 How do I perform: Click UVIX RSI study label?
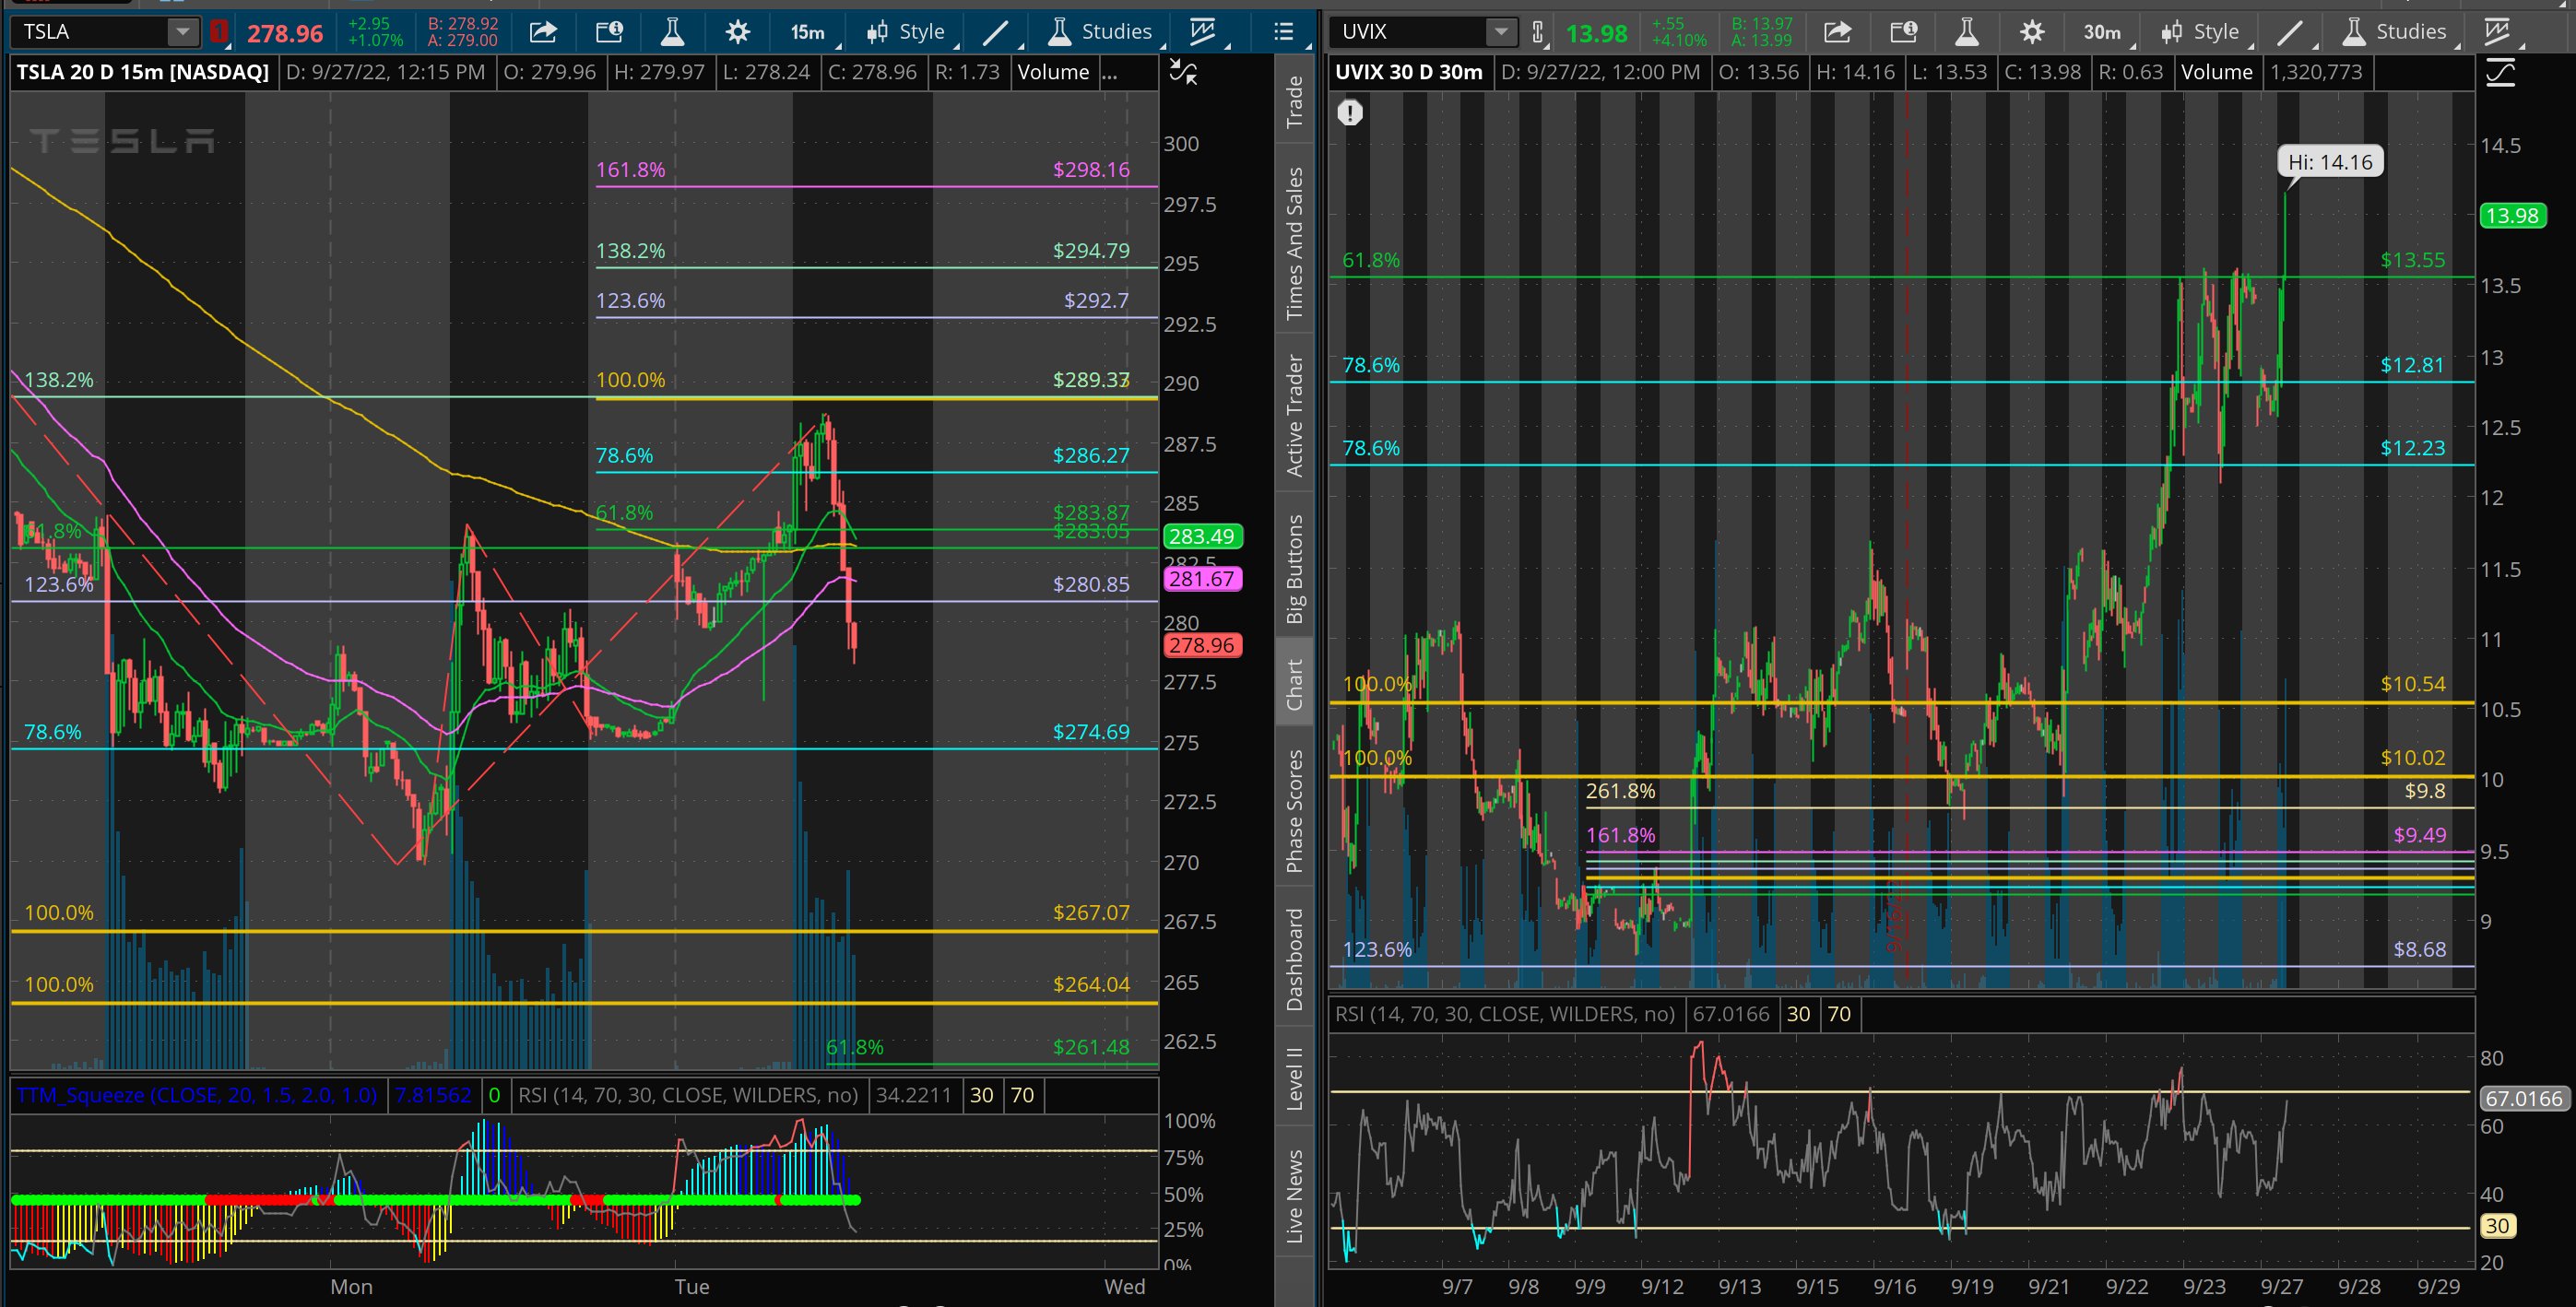[1505, 1014]
